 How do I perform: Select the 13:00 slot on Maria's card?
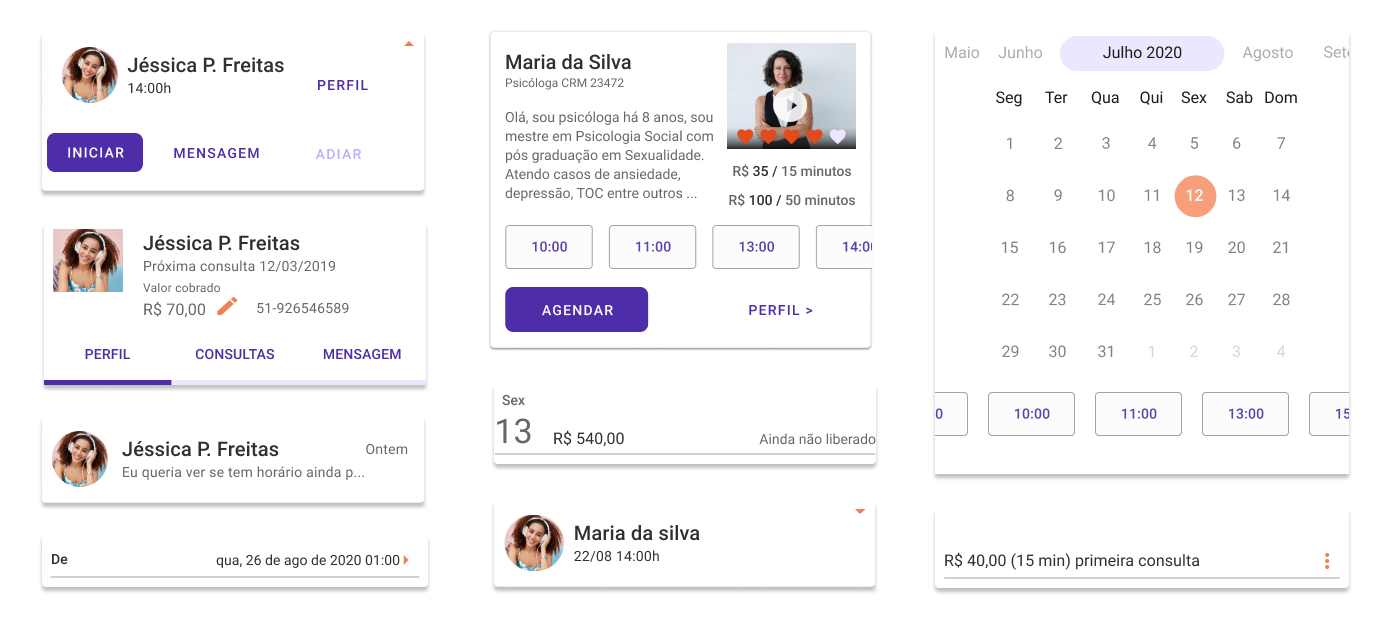pos(756,247)
